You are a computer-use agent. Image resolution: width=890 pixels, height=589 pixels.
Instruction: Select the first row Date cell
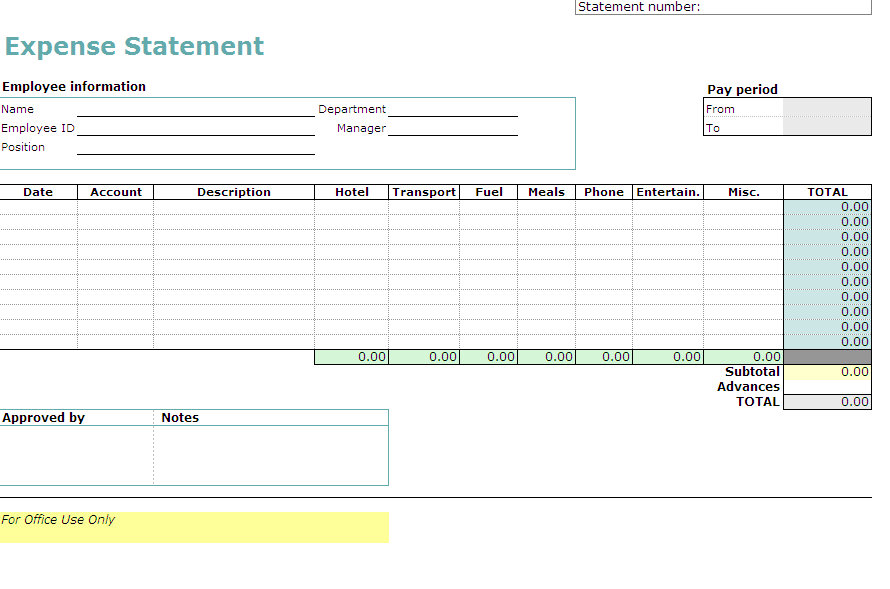(38, 207)
